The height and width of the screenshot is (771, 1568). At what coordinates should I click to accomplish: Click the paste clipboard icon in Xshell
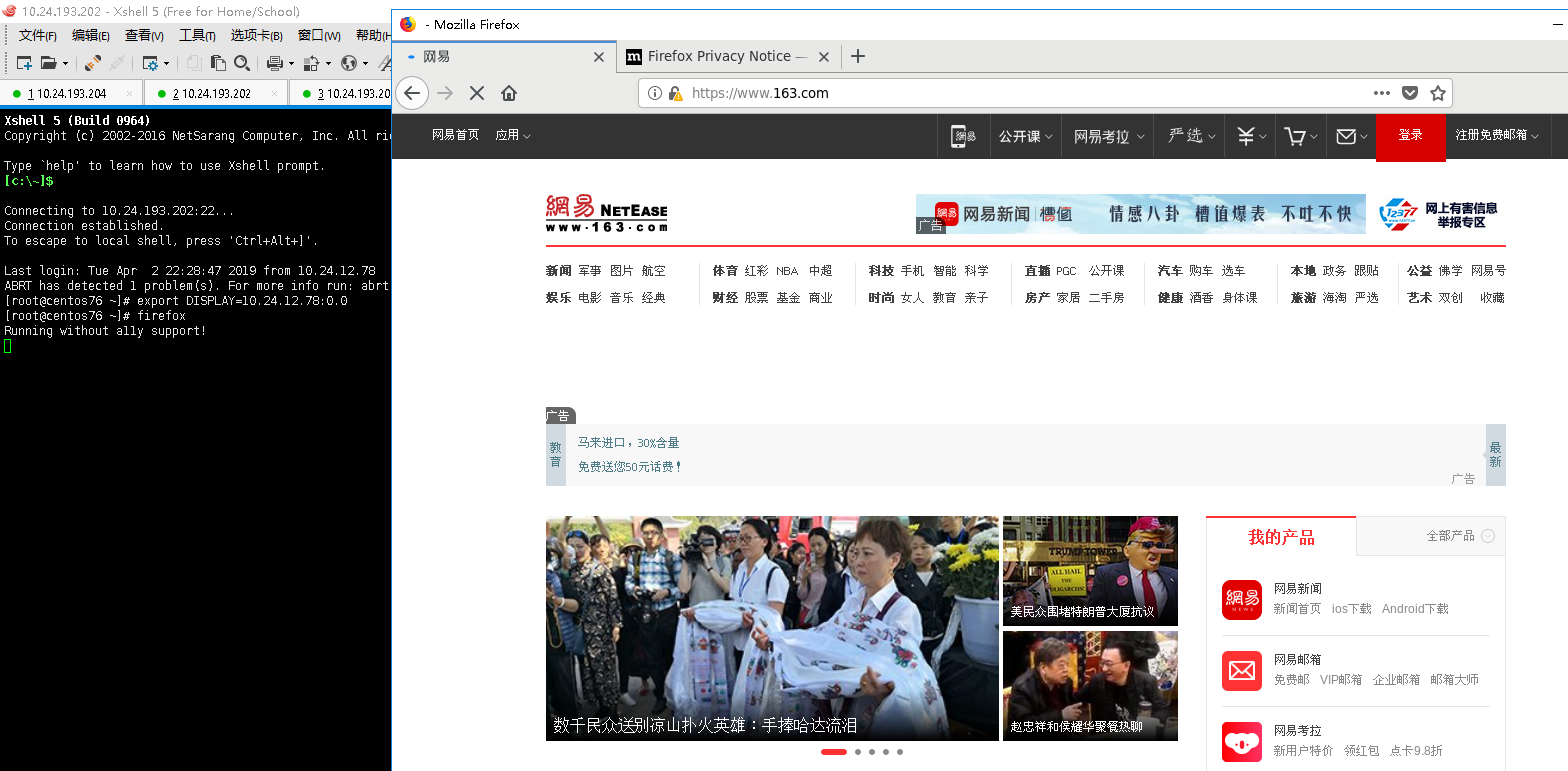tap(218, 63)
